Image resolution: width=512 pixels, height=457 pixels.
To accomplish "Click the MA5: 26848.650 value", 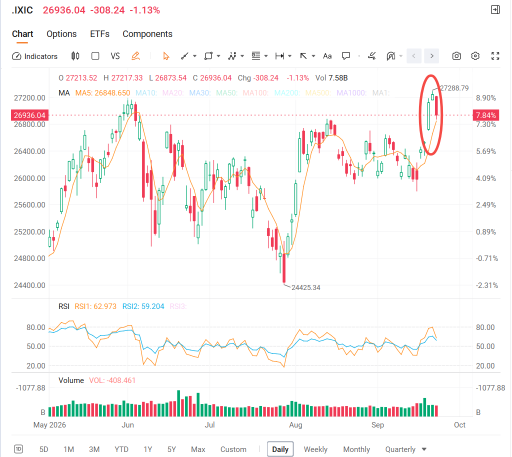I will click(x=103, y=93).
